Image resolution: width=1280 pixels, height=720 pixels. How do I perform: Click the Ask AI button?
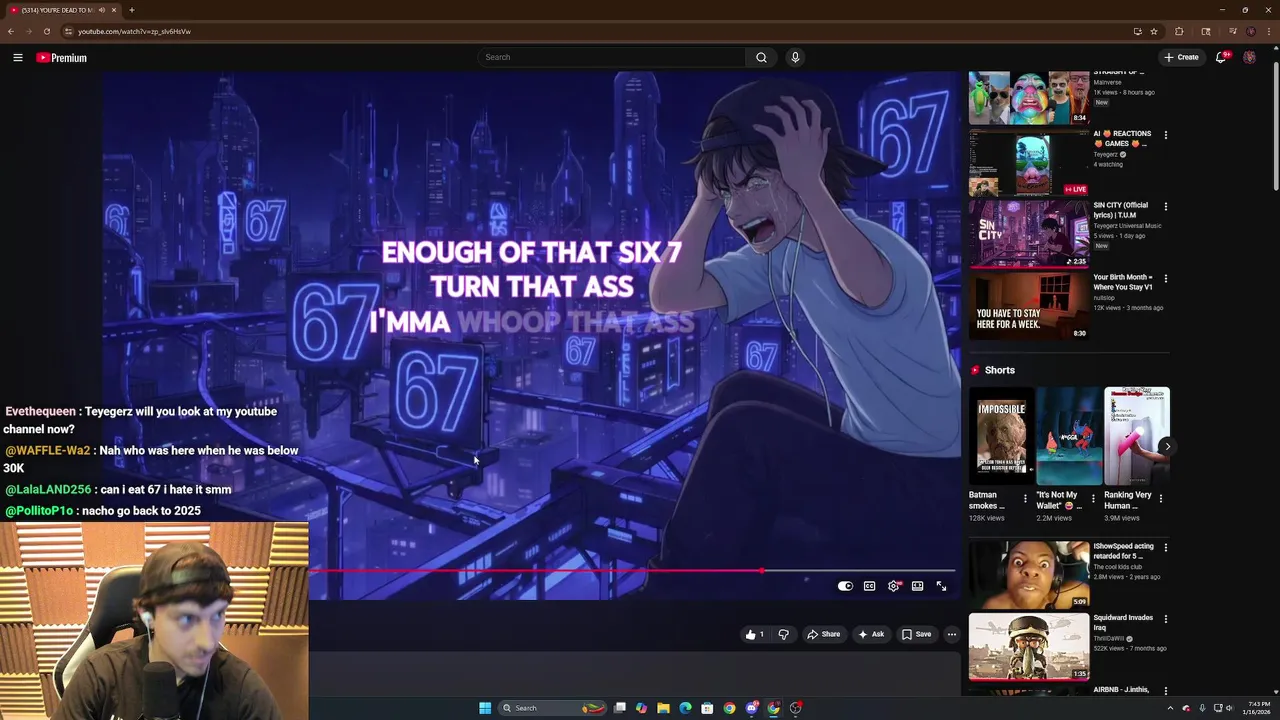(871, 634)
